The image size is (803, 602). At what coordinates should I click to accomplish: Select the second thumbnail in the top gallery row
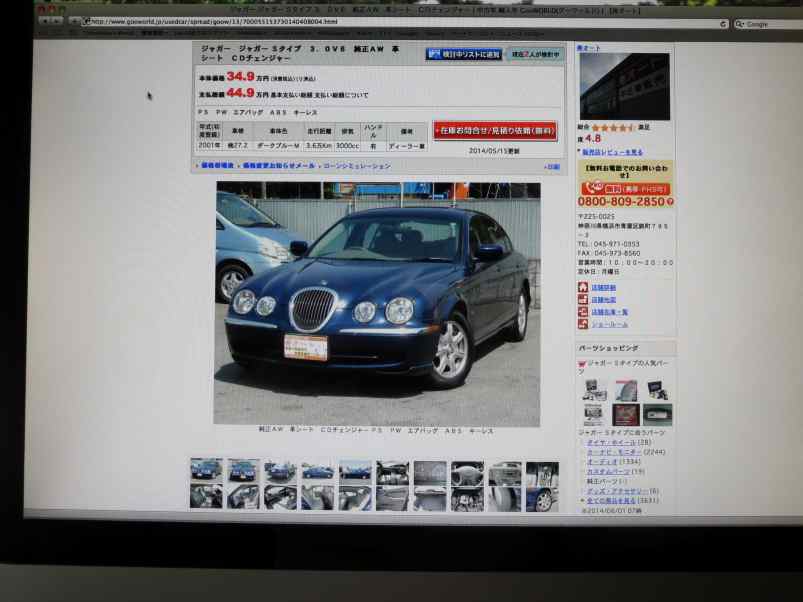pyautogui.click(x=244, y=470)
